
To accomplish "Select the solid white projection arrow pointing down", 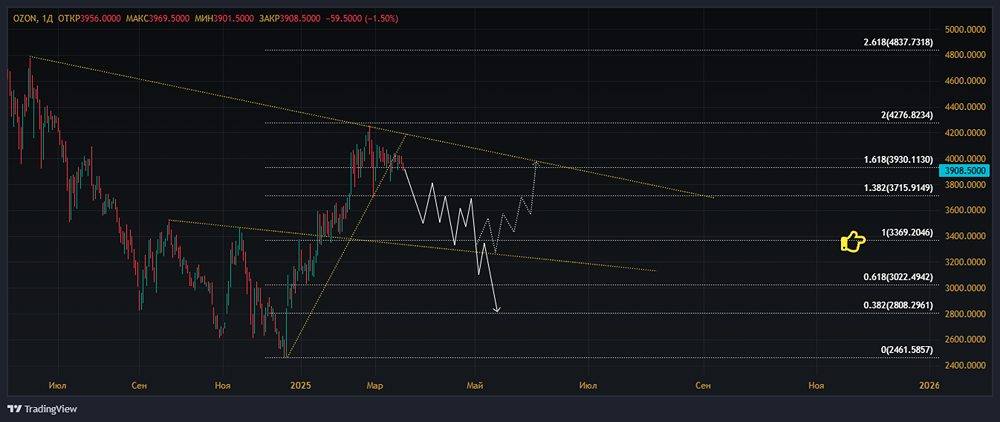I will 451,239.
